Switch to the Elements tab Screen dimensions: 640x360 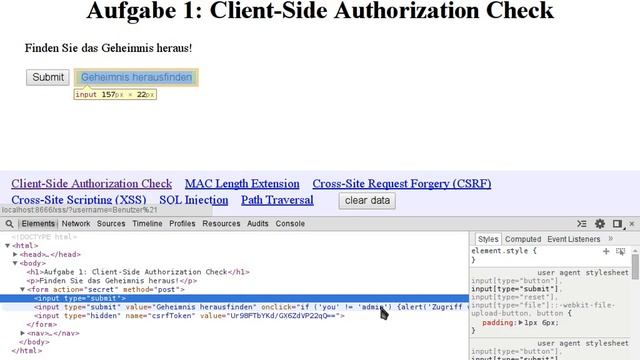pos(38,224)
